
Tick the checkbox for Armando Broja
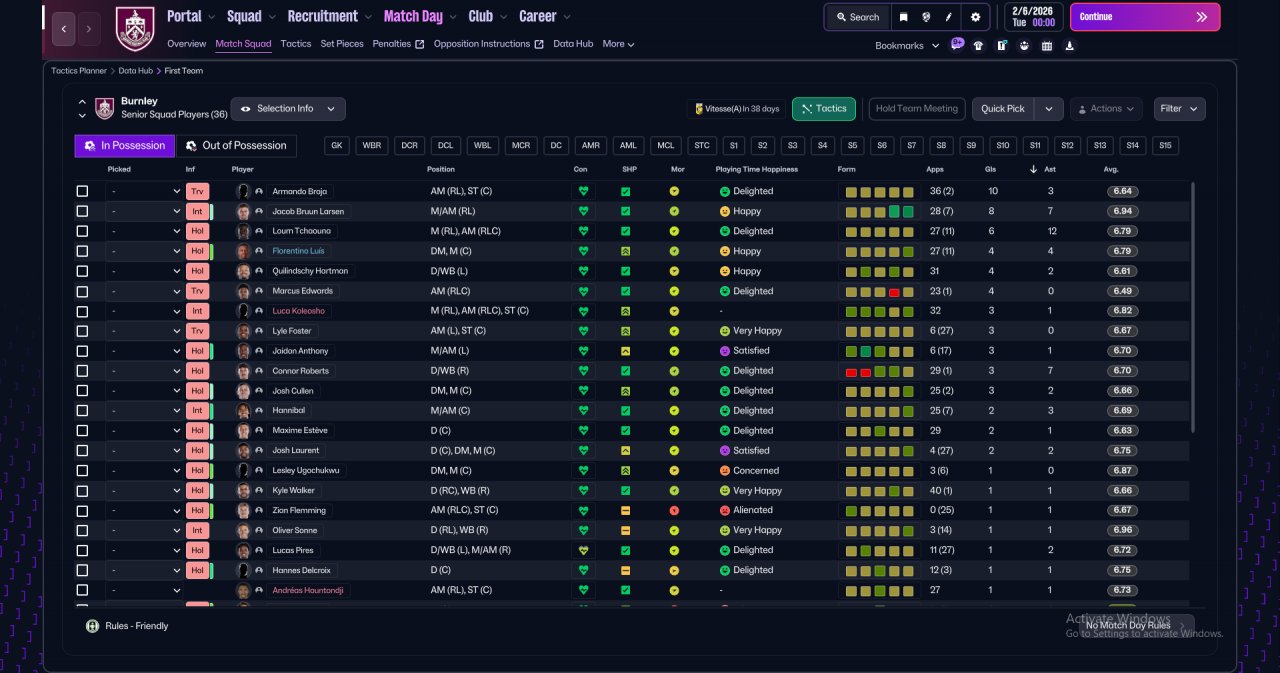(82, 191)
